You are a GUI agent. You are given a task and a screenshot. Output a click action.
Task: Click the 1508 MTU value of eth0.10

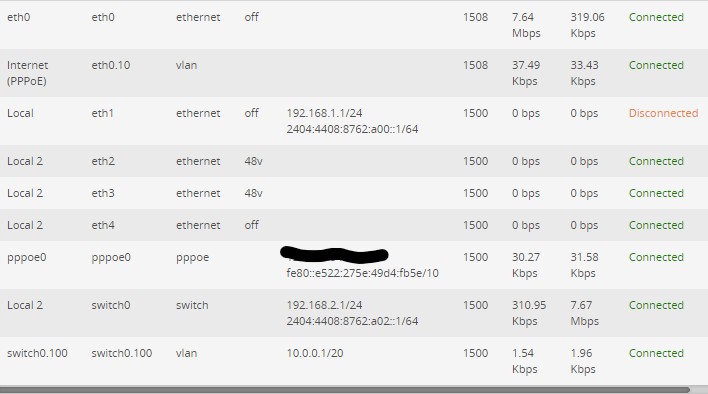point(475,65)
